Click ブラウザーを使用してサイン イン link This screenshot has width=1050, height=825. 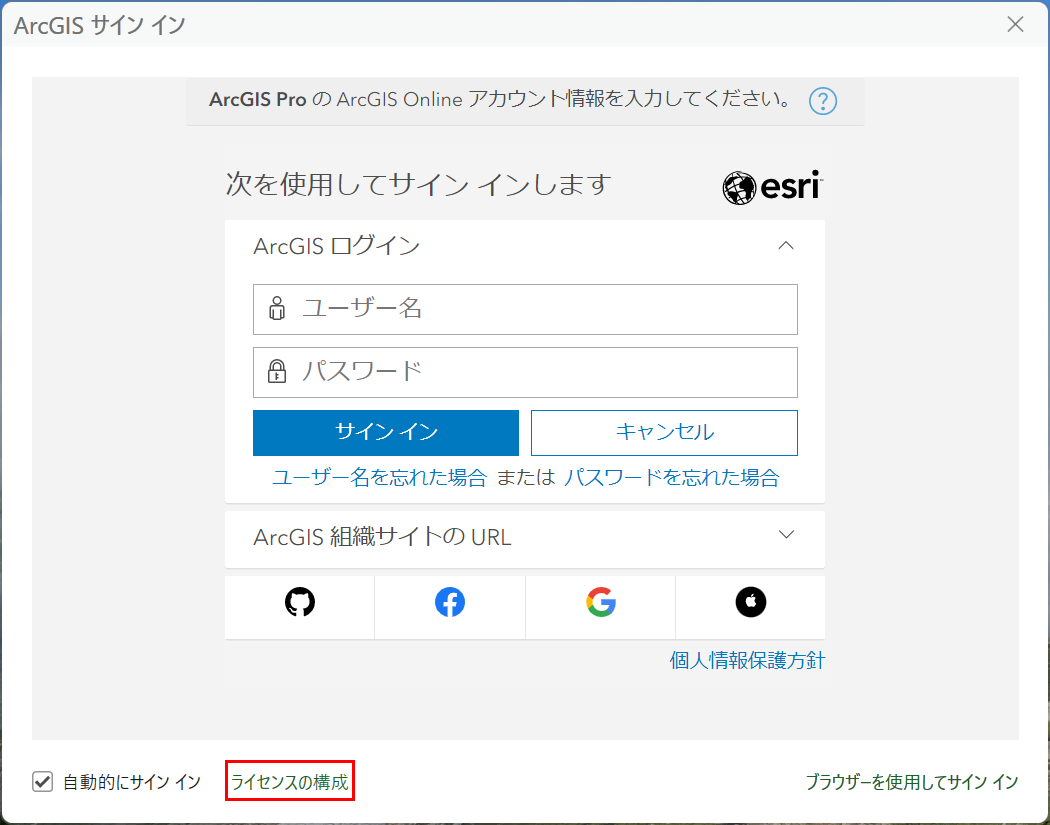(x=912, y=781)
